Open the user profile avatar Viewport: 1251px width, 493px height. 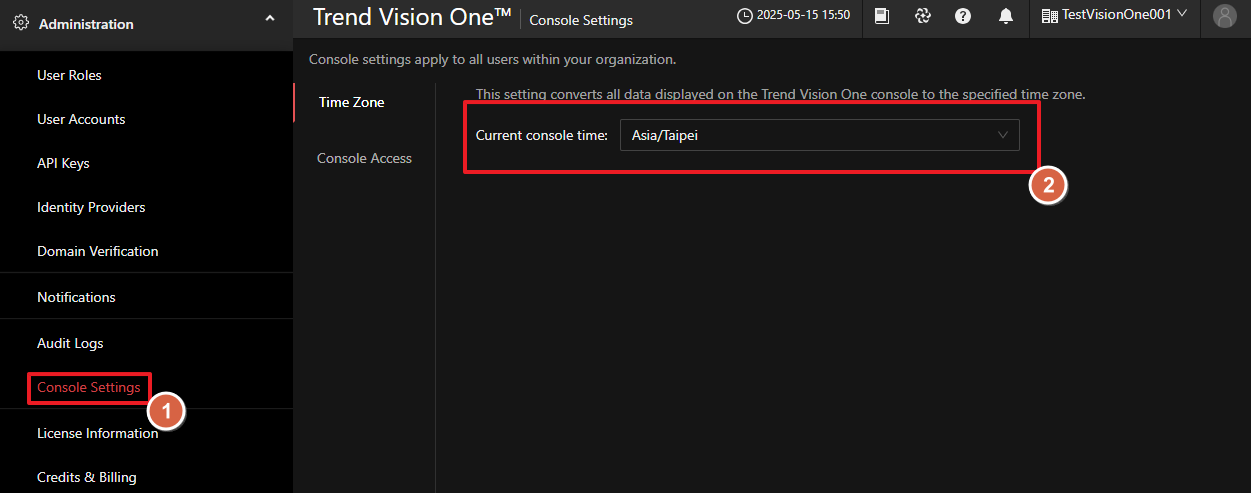click(x=1224, y=16)
